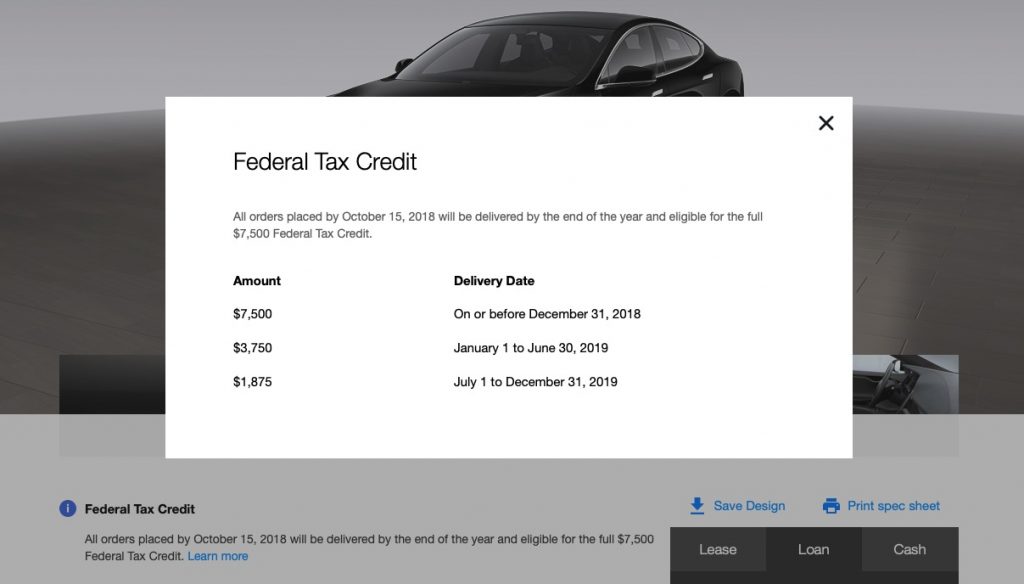Viewport: 1024px width, 584px height.
Task: Open the Print spec sheet link
Action: click(x=893, y=506)
